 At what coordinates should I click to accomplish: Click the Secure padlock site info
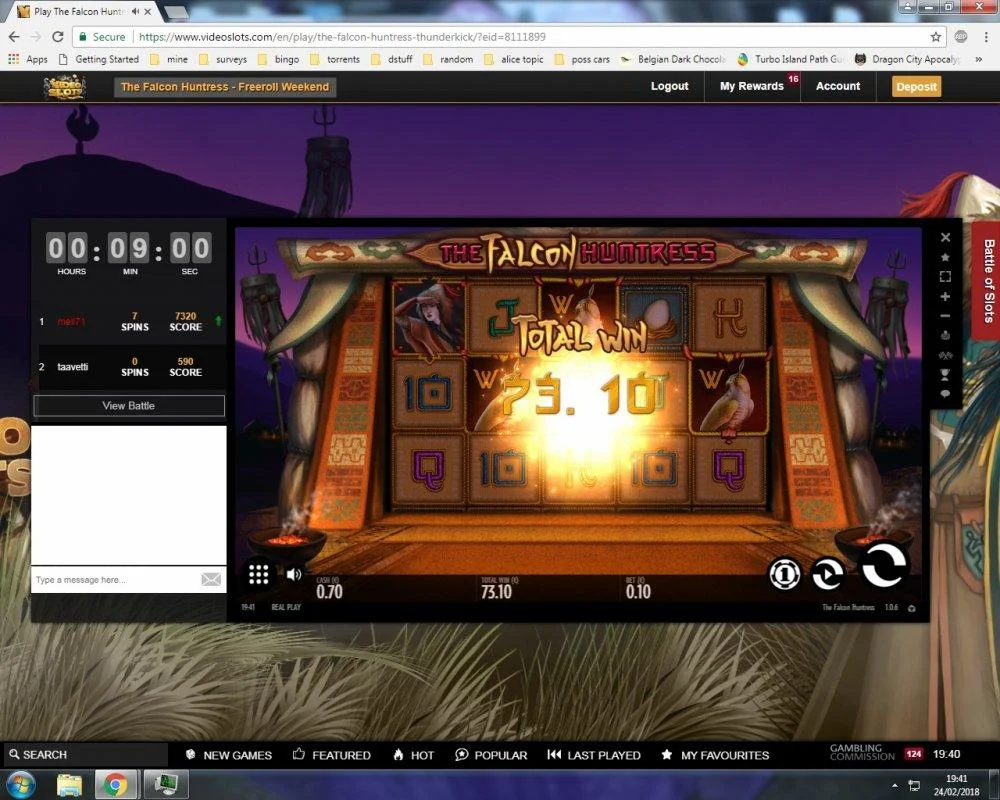[x=102, y=37]
